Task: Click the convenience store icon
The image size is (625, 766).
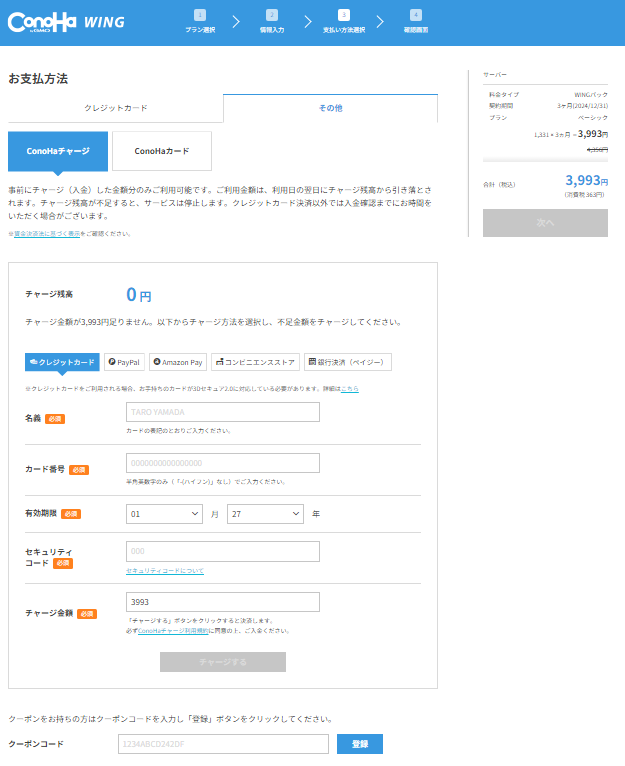Action: click(x=219, y=362)
